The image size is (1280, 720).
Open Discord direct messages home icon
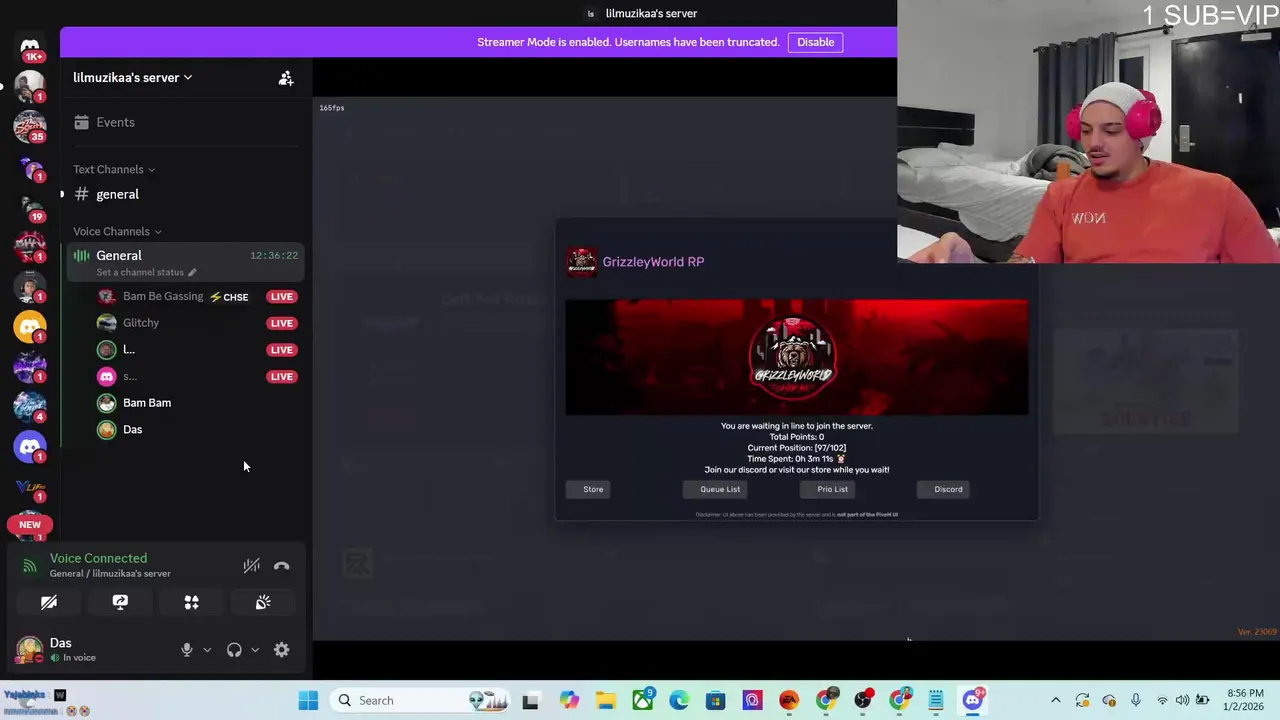30,47
